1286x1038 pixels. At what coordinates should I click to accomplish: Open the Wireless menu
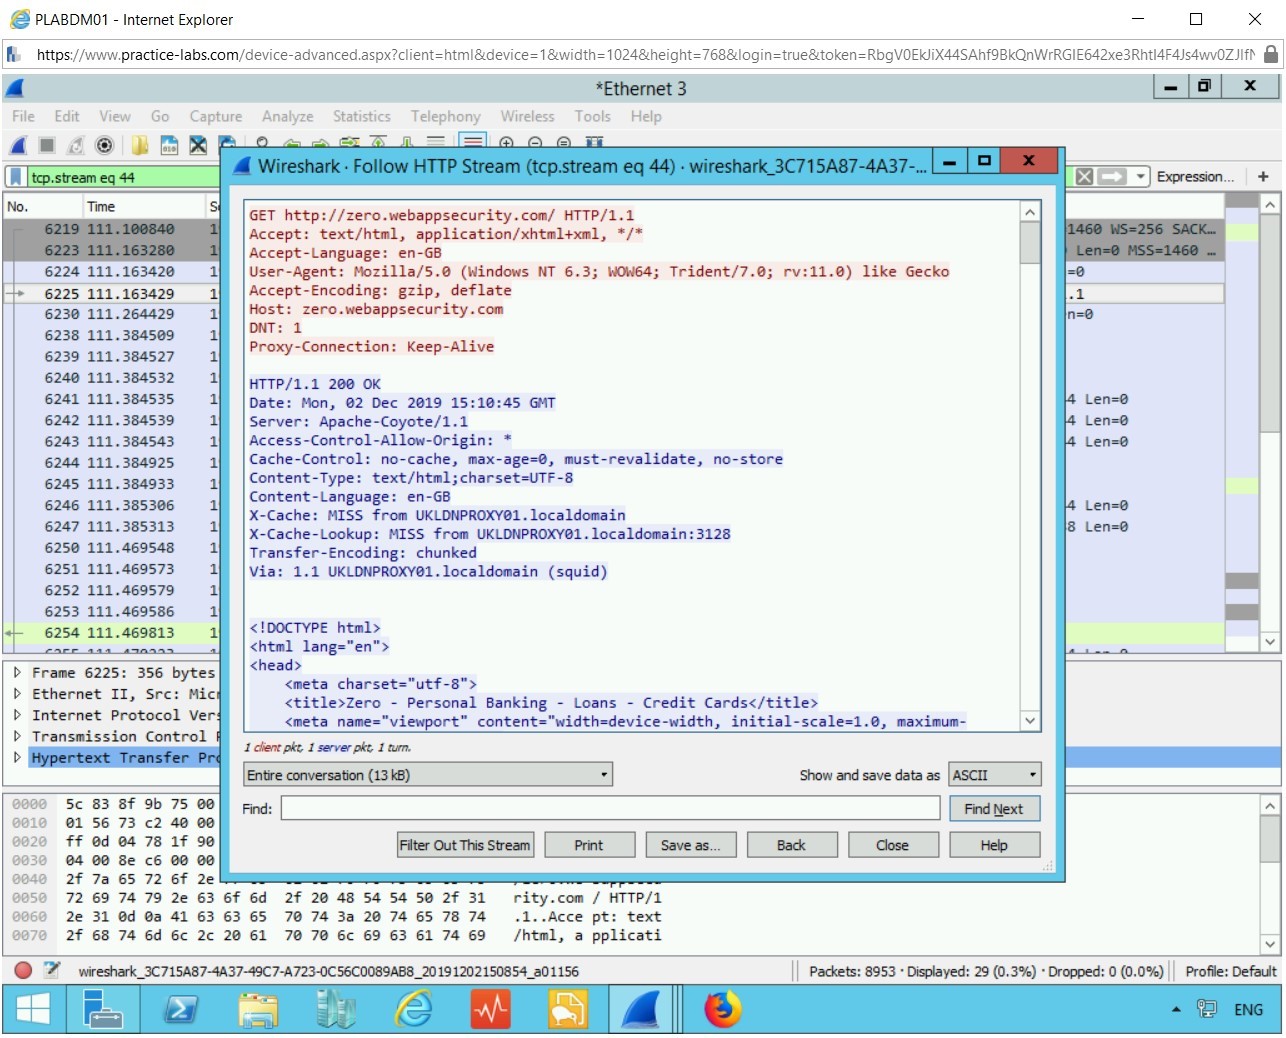528,116
